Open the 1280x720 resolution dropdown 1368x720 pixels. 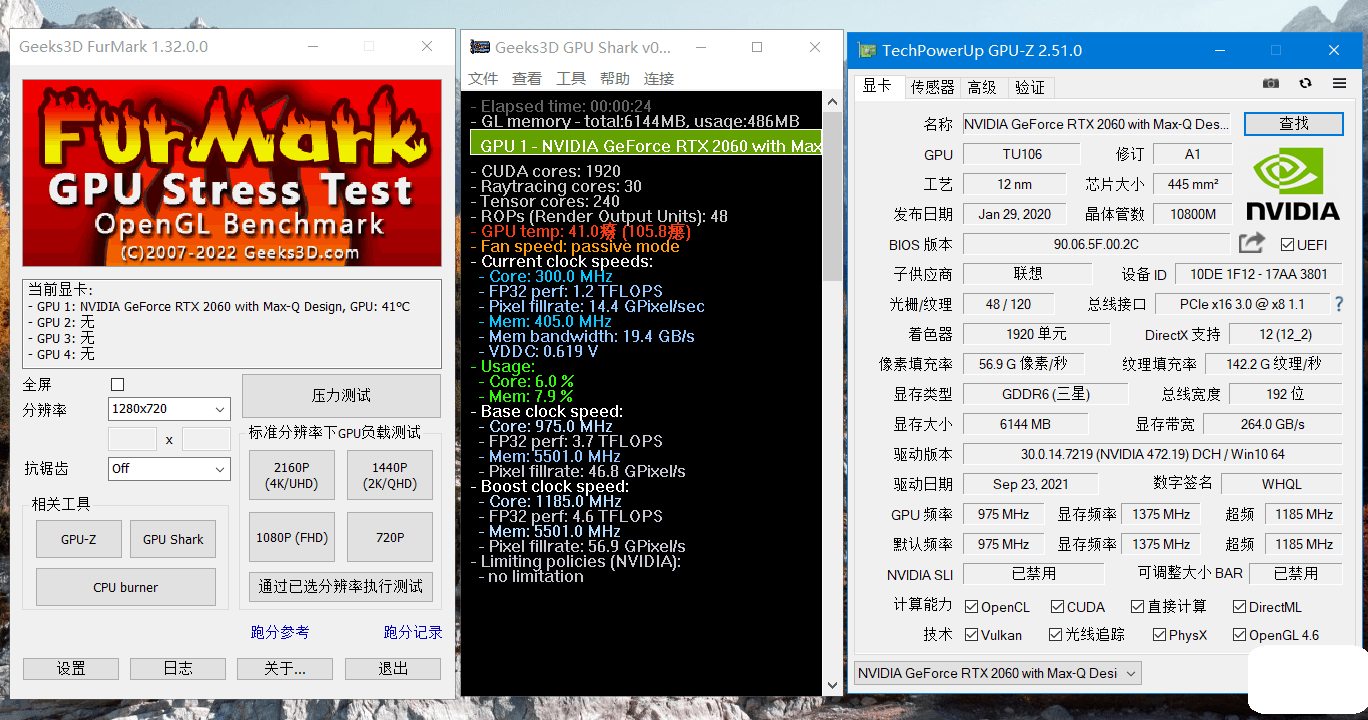[x=169, y=409]
